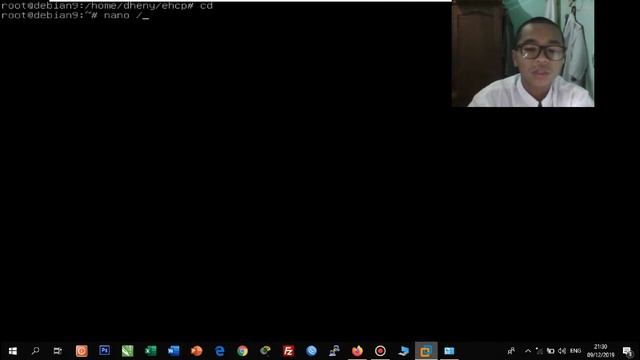Launch Microsoft PowerPoint from the taskbar

coord(197,351)
